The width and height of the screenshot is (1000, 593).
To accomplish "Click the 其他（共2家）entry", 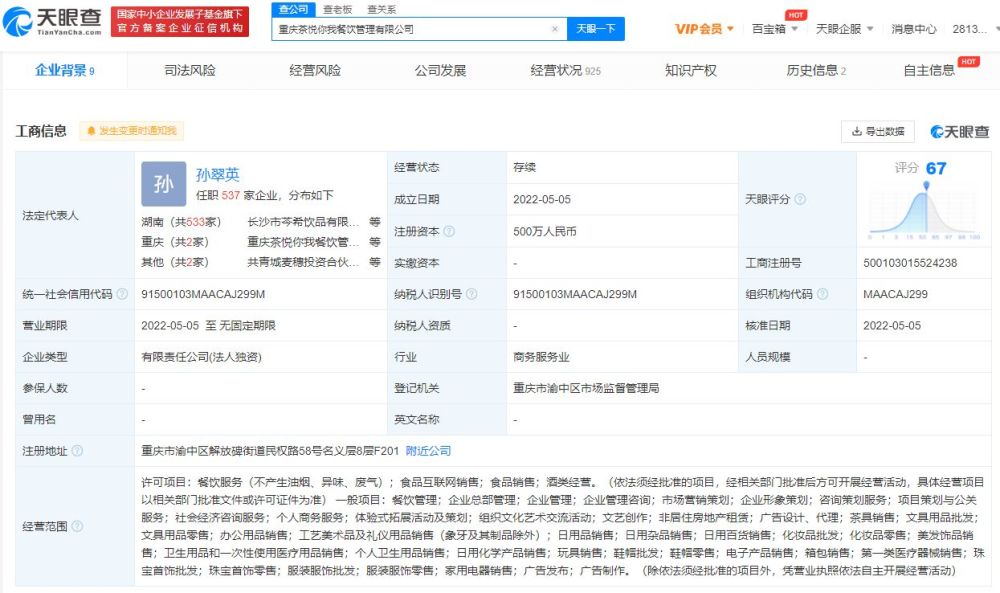I will (175, 262).
